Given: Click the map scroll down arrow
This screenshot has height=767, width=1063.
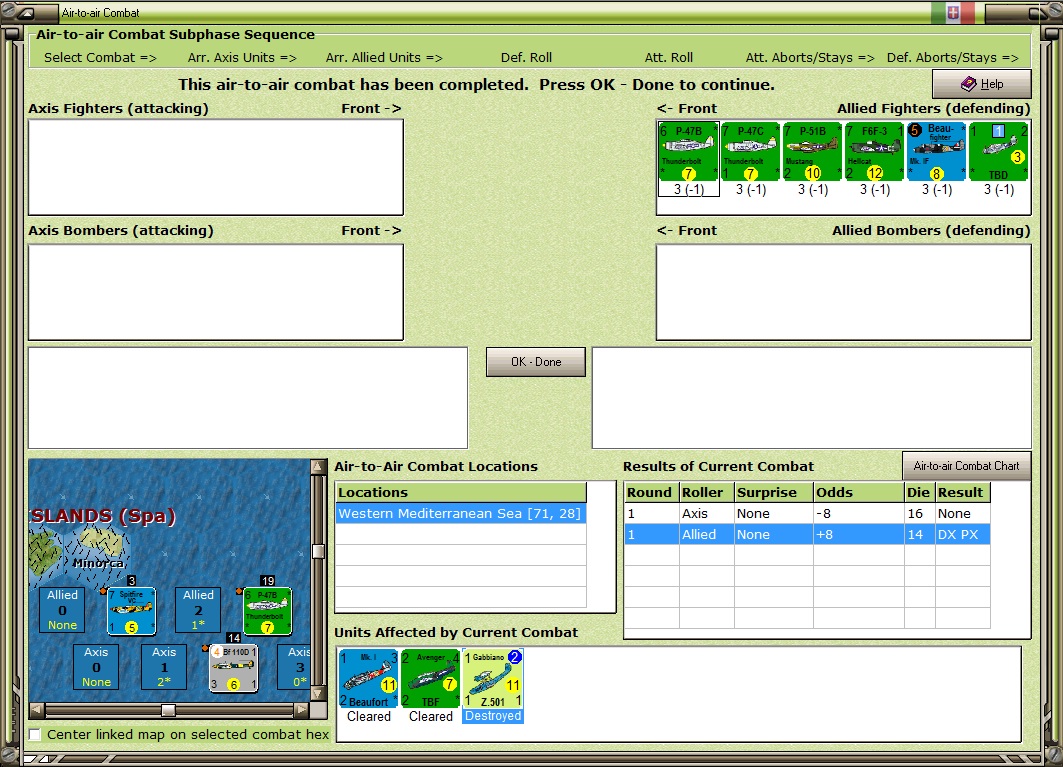Looking at the screenshot, I should pos(318,694).
